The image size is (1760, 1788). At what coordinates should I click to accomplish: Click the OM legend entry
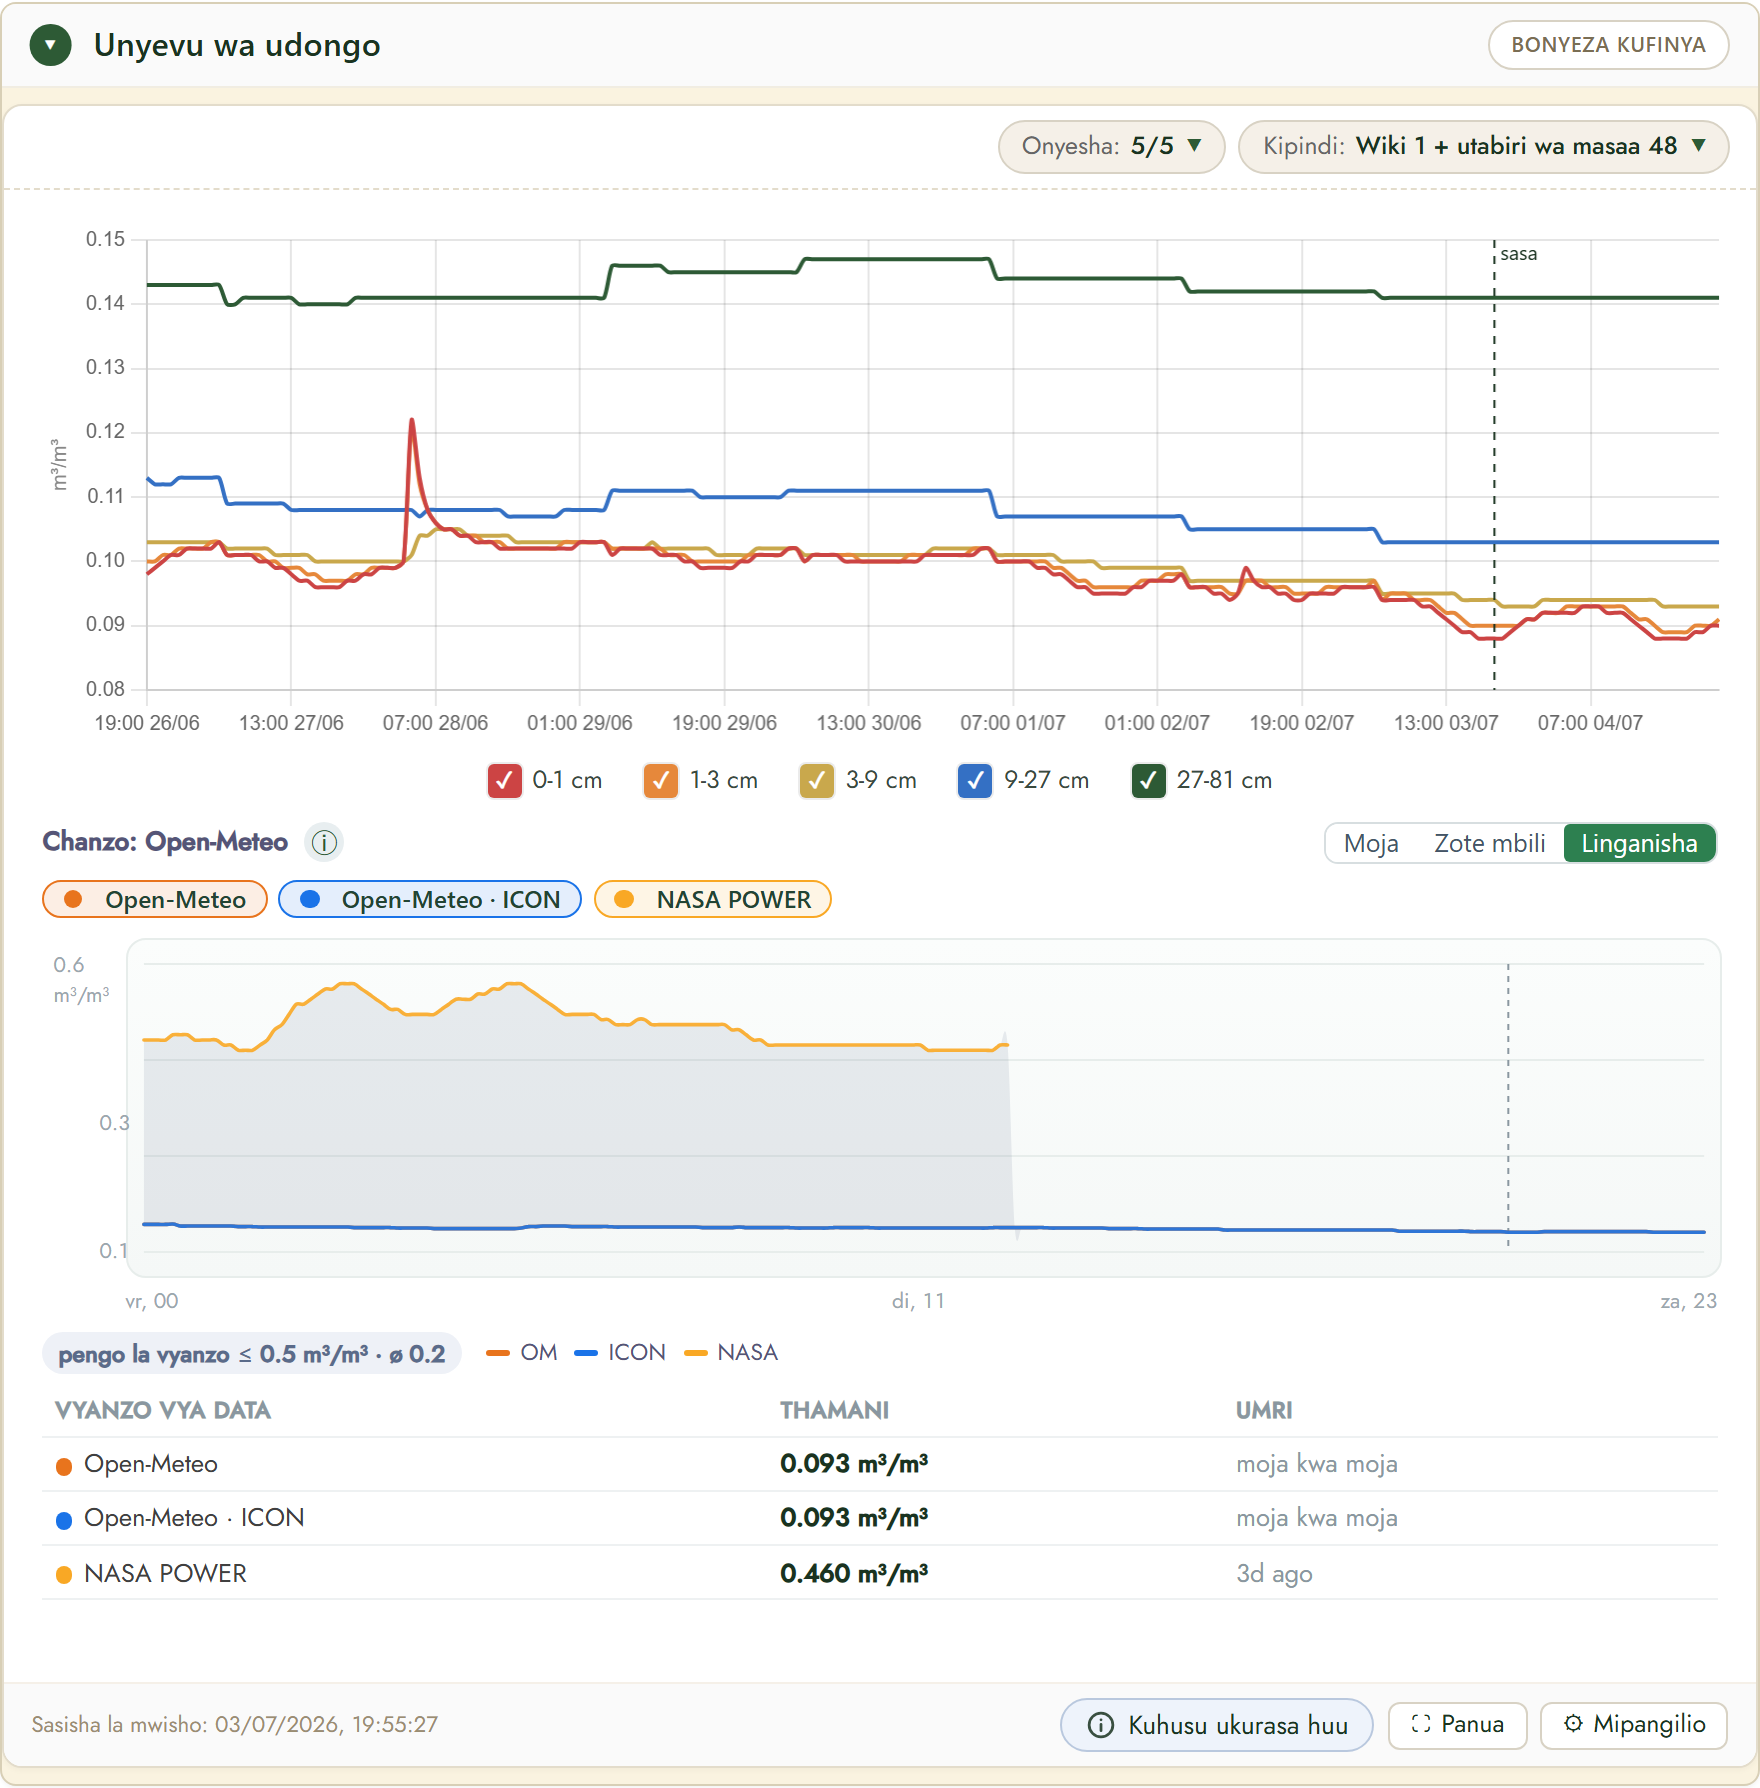pyautogui.click(x=521, y=1353)
